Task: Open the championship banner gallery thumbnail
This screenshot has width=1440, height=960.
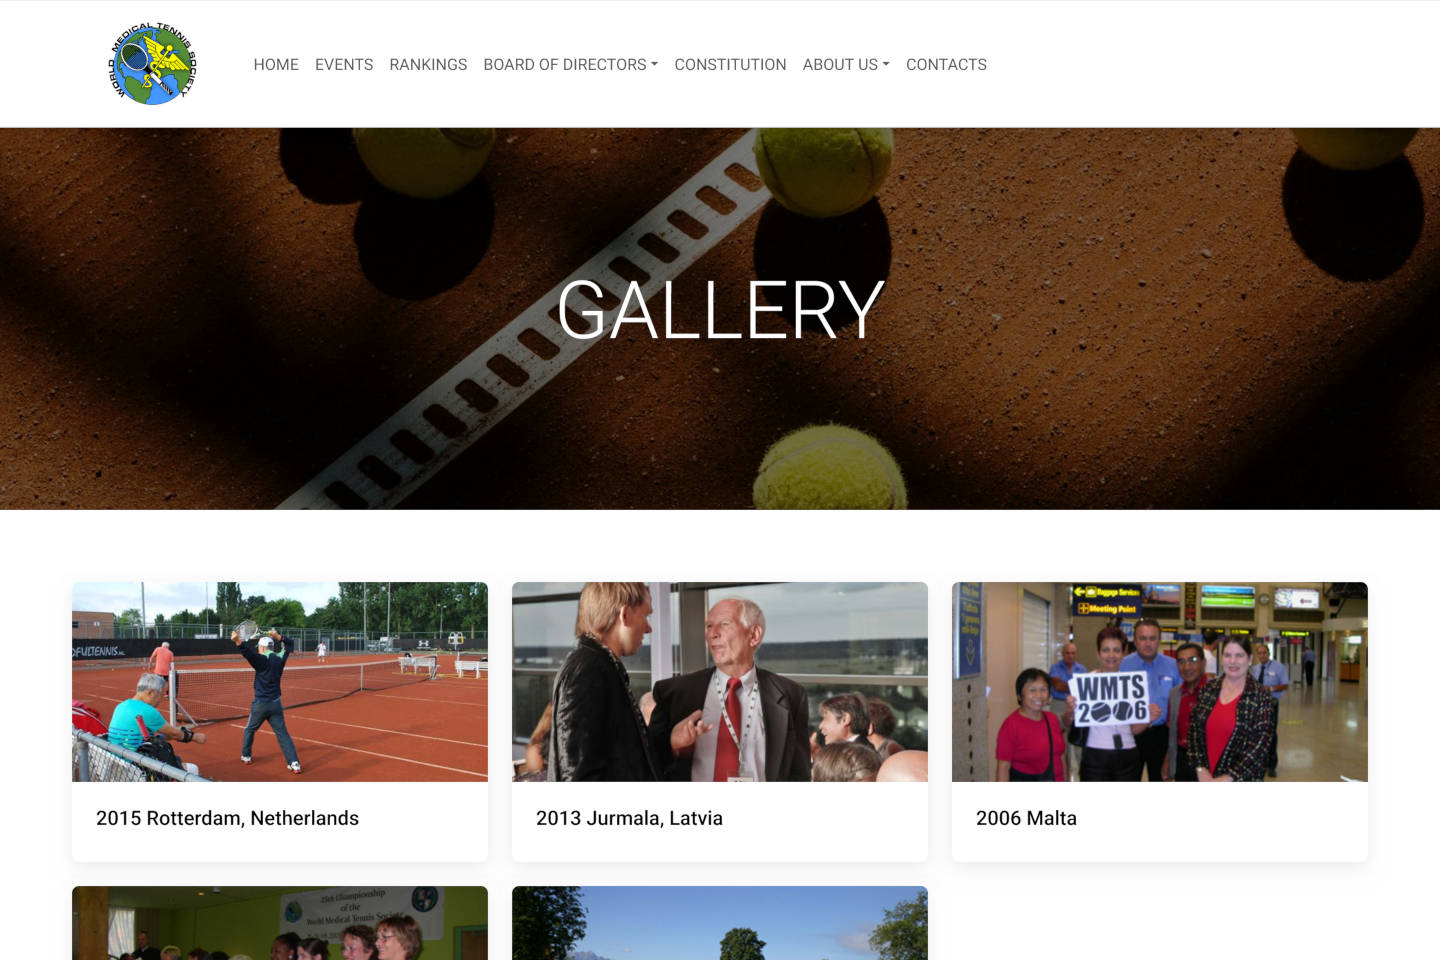Action: (280, 923)
